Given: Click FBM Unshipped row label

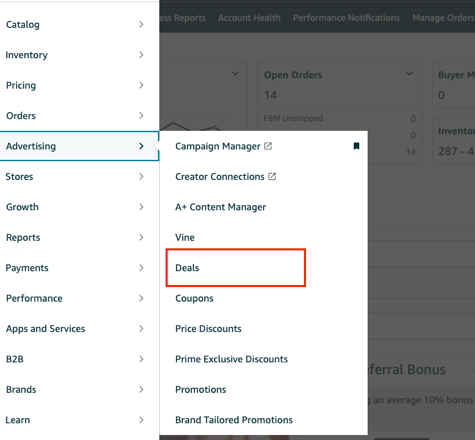Looking at the screenshot, I should tap(293, 118).
